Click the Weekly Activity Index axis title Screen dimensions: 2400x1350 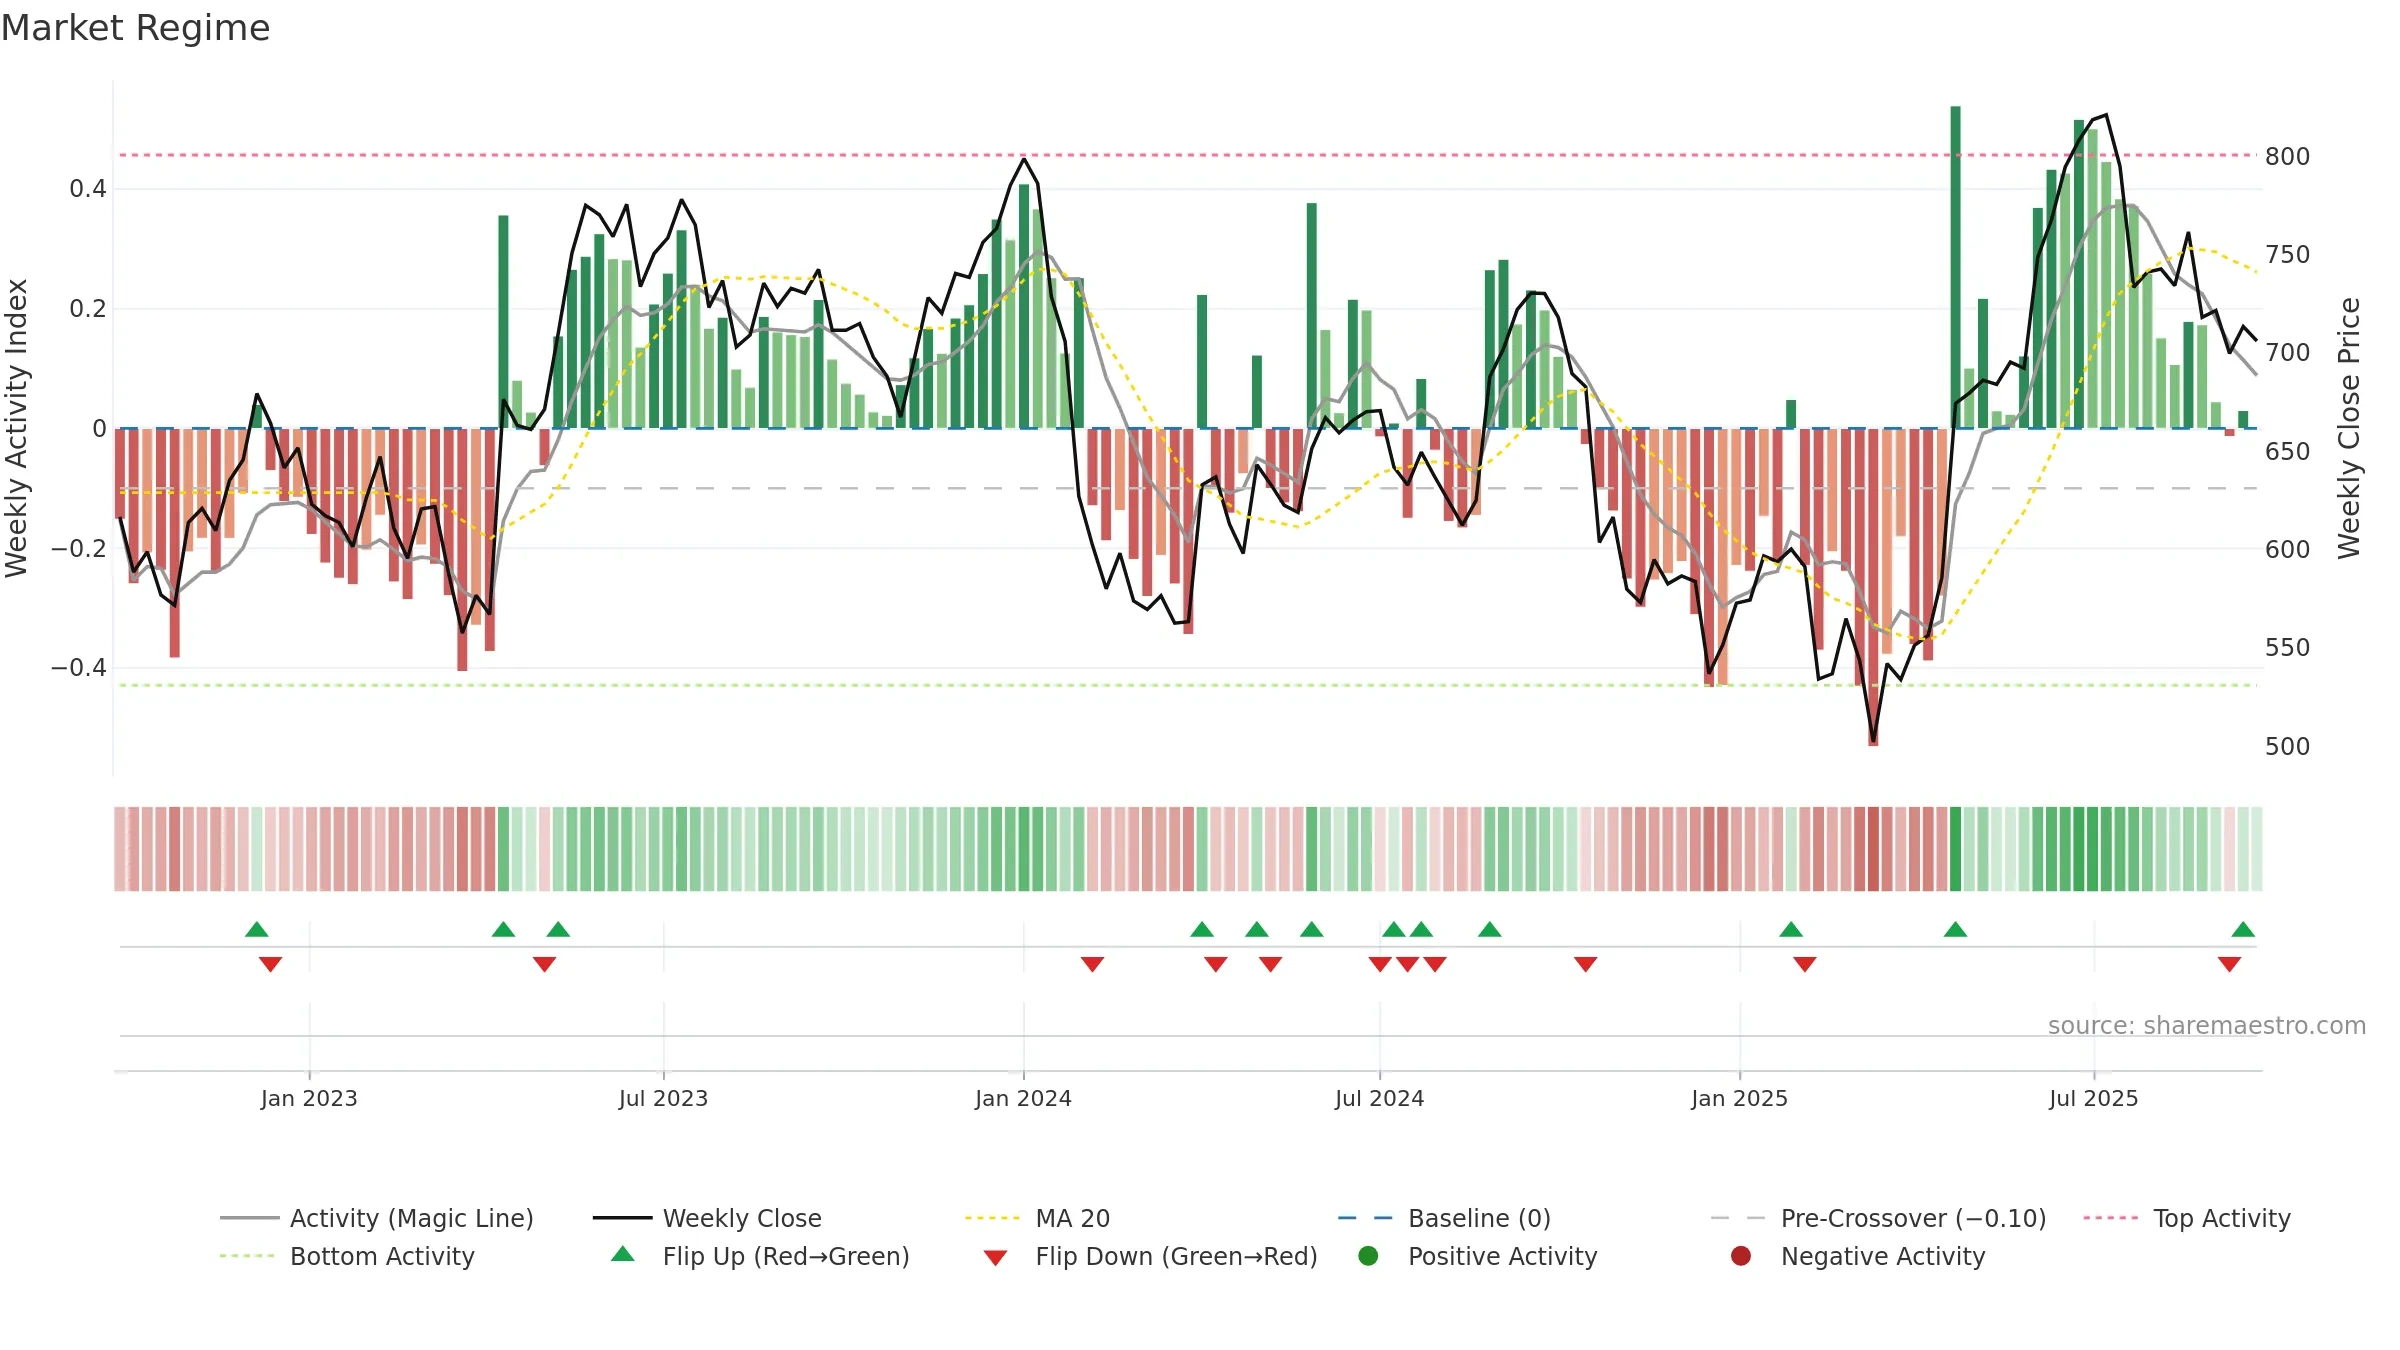tap(17, 428)
